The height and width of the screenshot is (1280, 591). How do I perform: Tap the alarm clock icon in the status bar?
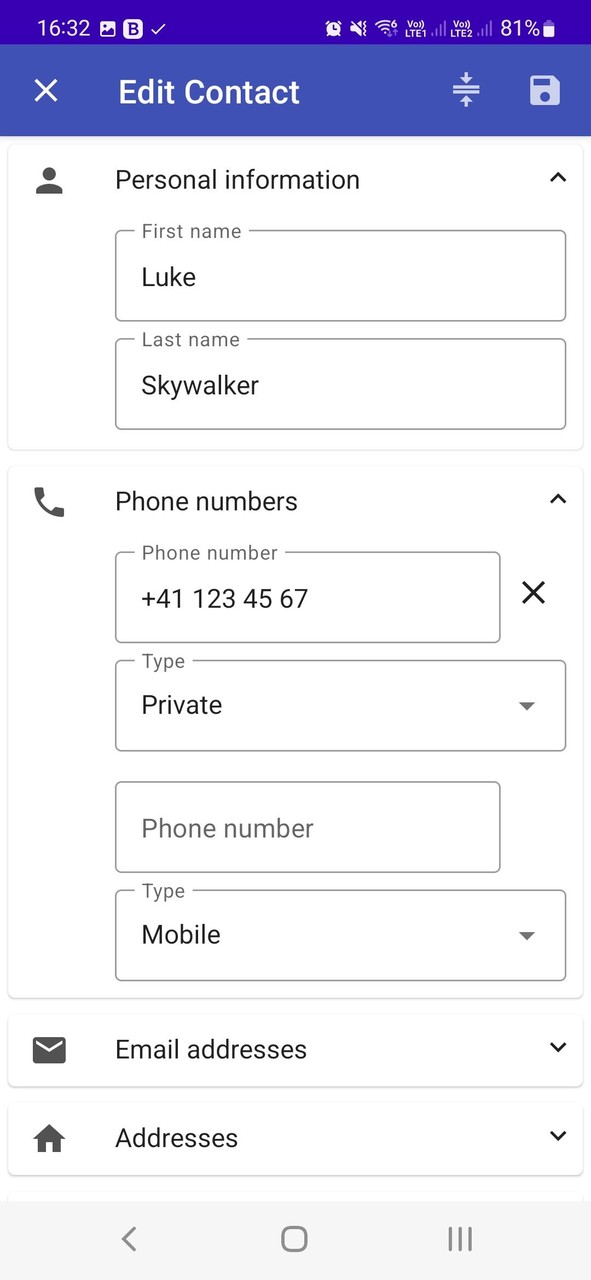(x=332, y=28)
